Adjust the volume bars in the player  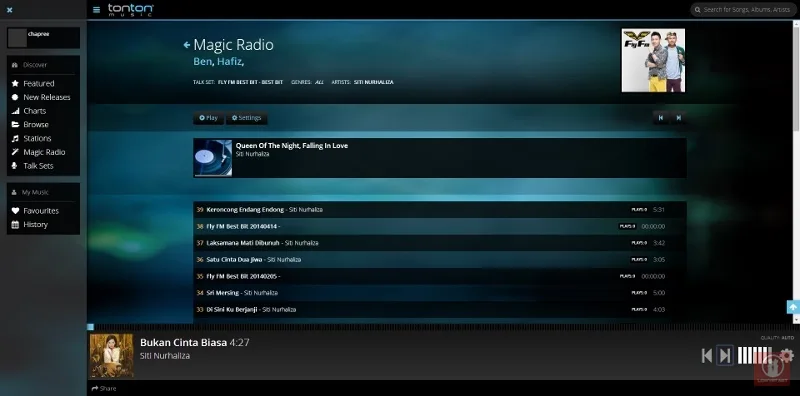click(x=755, y=355)
